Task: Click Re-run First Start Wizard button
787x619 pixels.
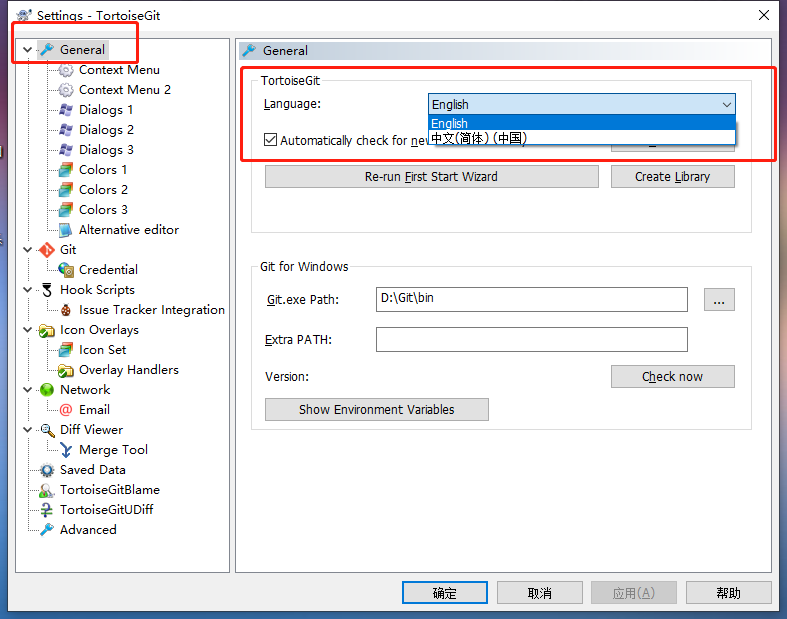Action: tap(432, 177)
